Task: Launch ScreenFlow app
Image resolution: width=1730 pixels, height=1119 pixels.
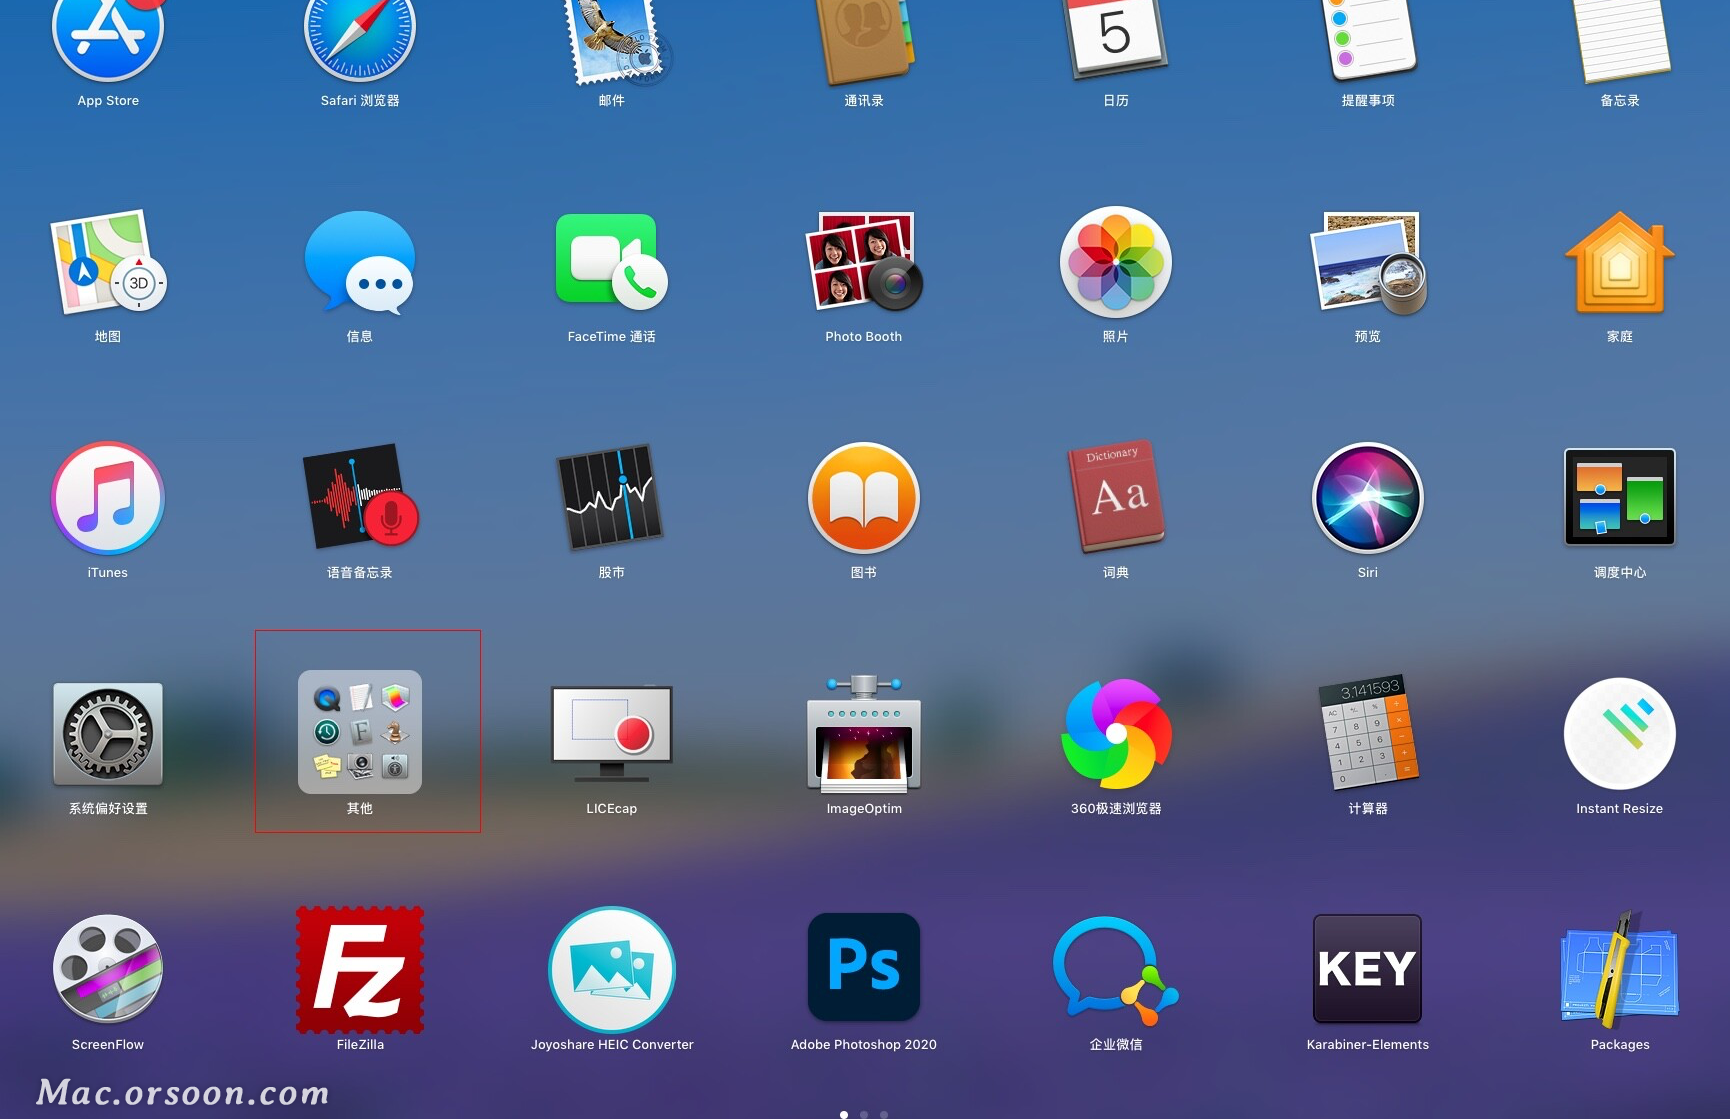Action: 108,969
